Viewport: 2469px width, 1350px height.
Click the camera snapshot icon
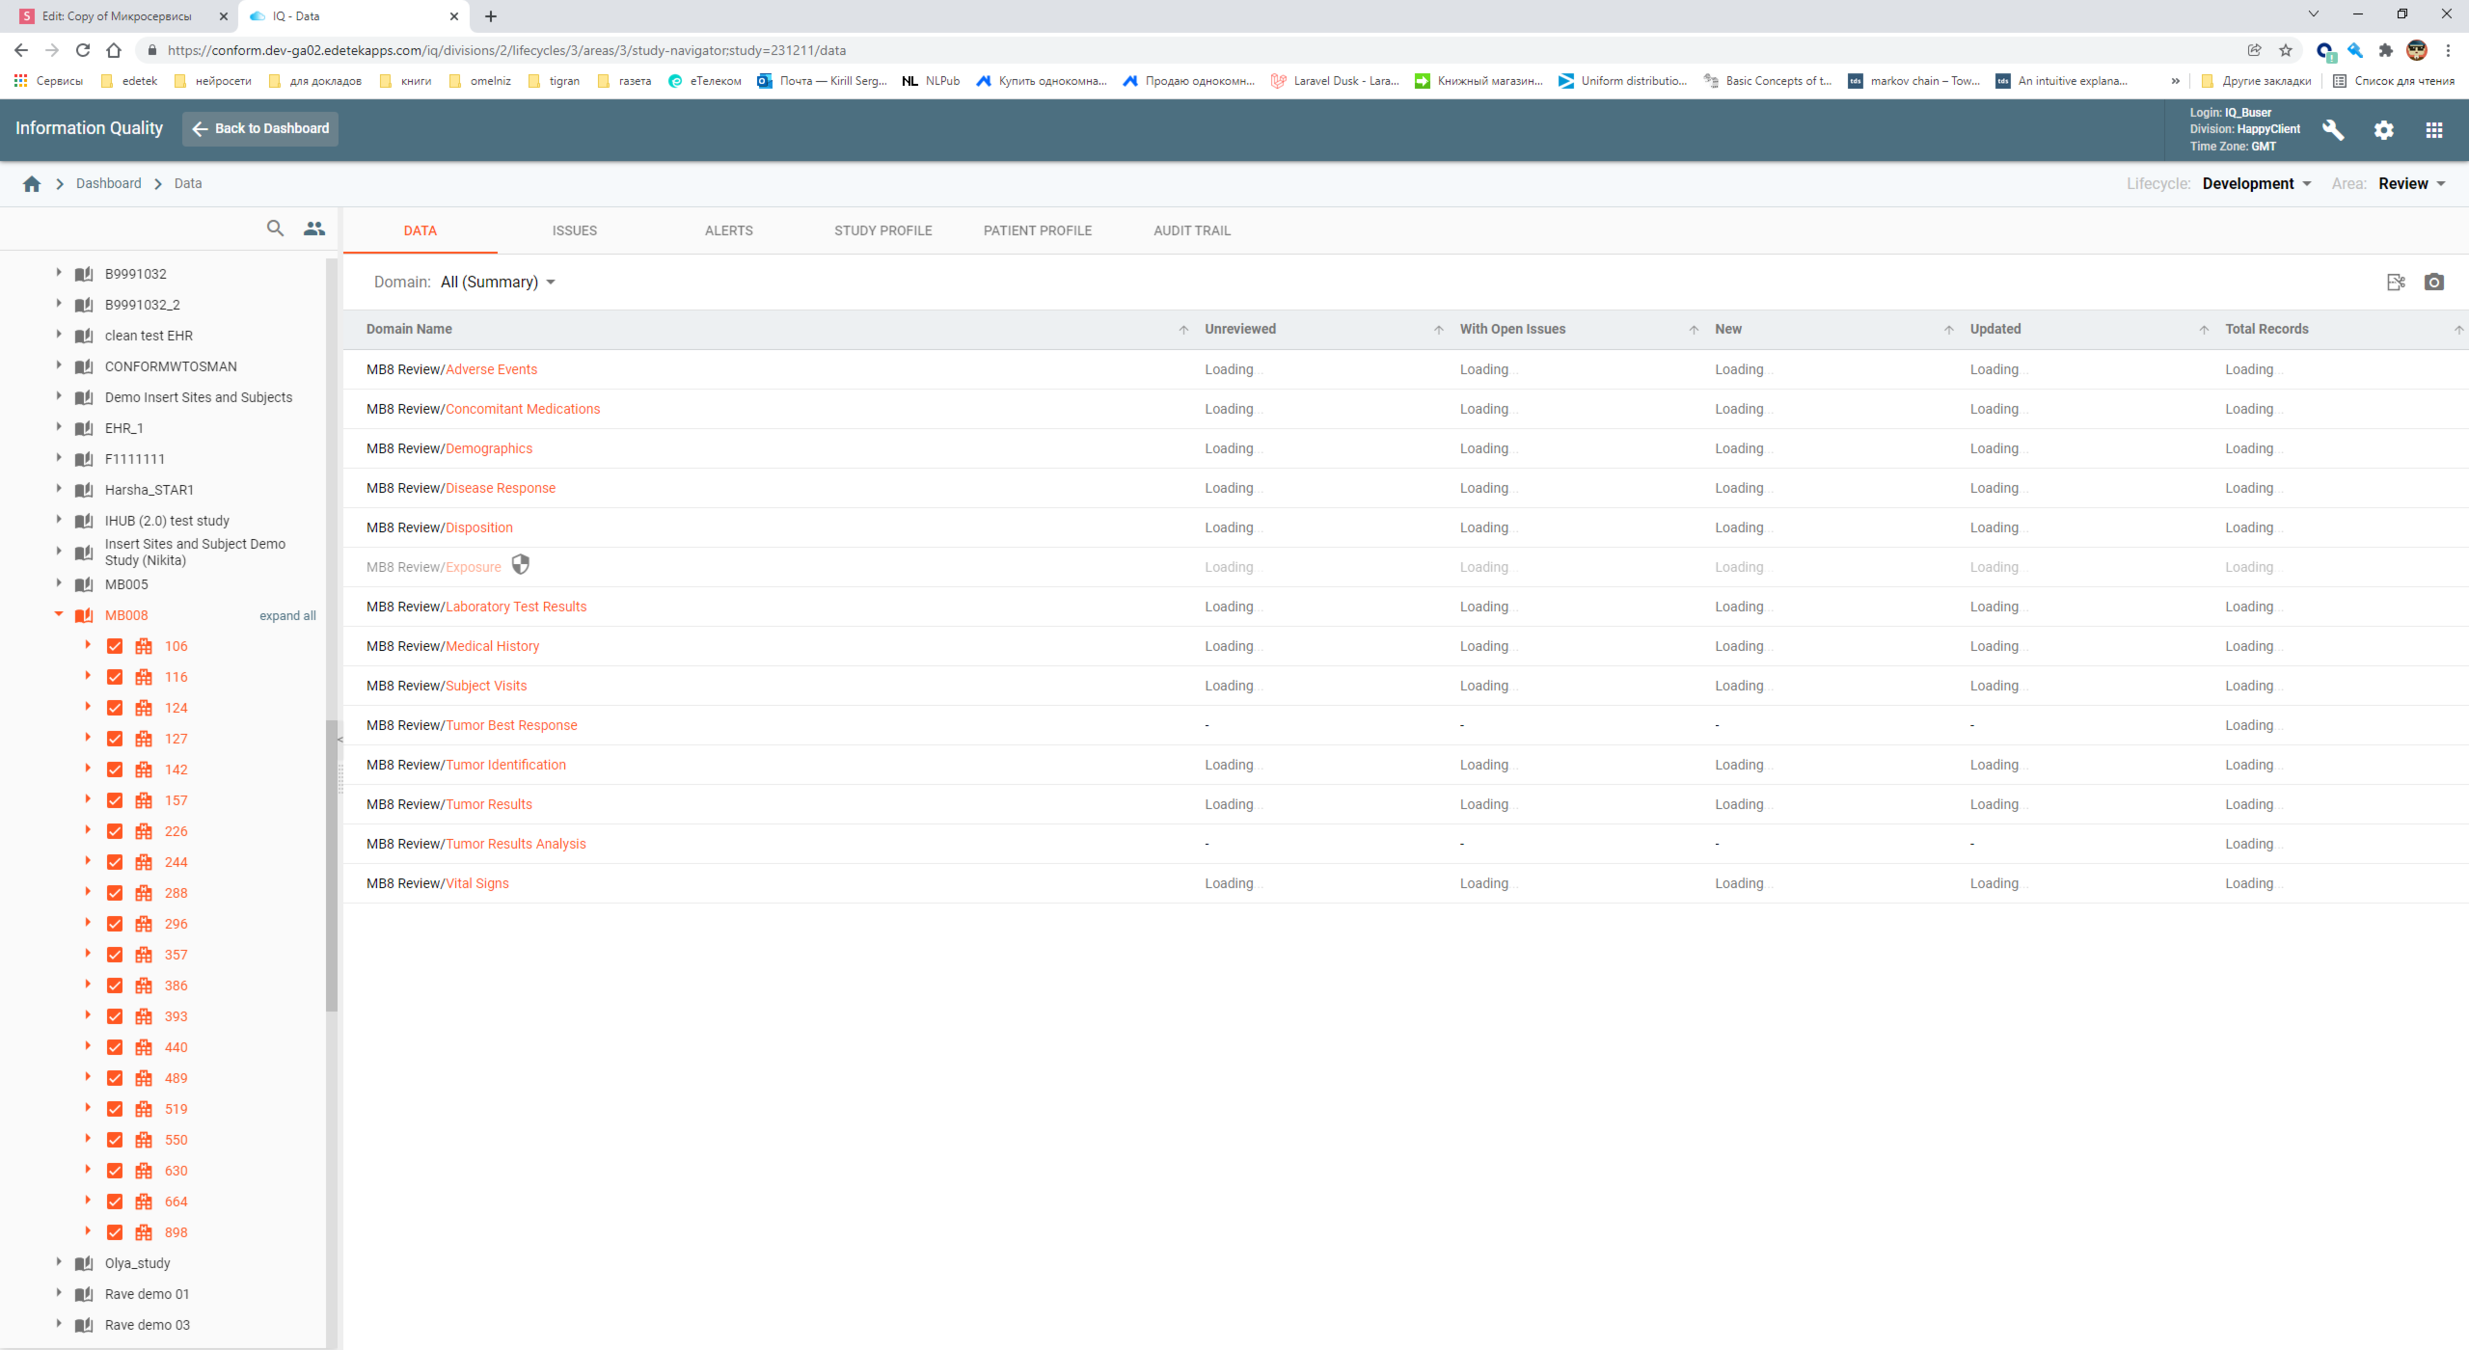pos(2434,283)
